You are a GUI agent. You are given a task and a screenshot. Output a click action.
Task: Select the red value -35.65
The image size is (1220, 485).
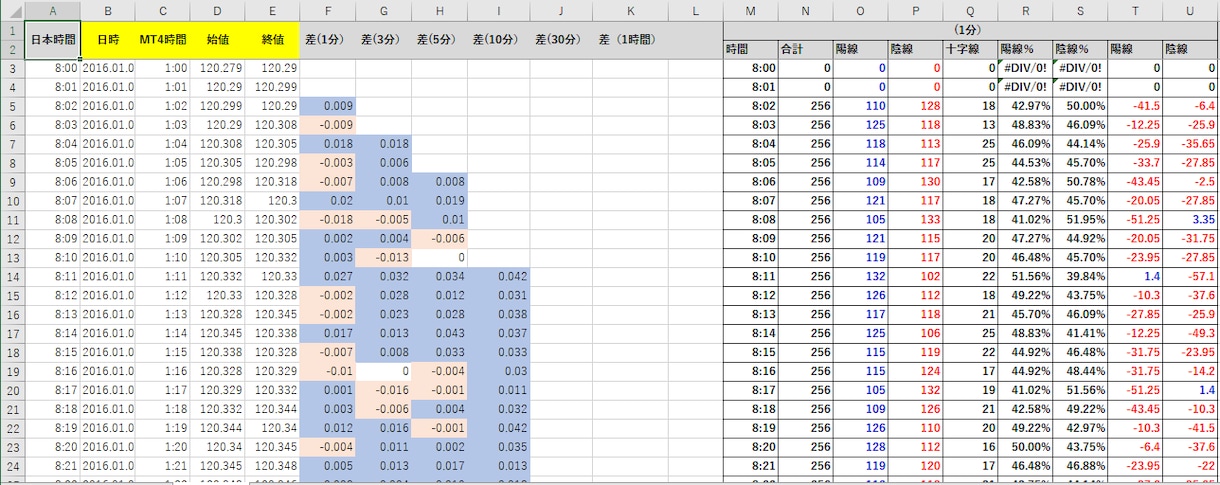[1190, 144]
